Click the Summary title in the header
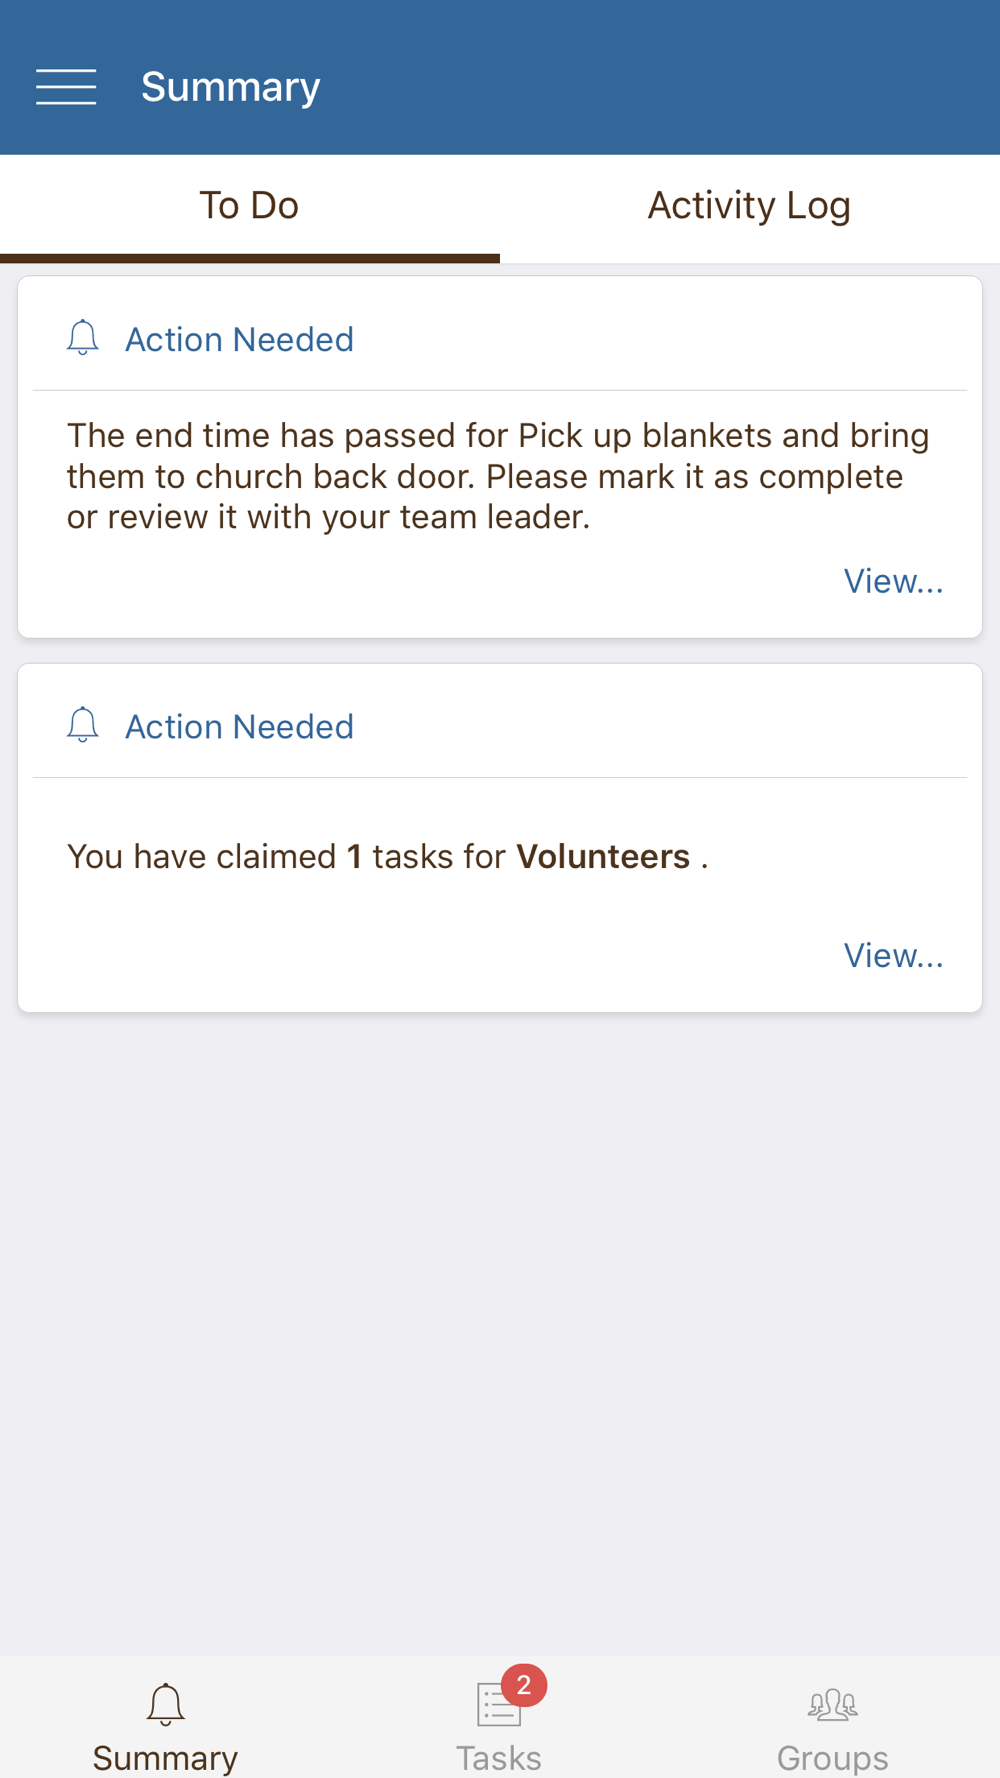Viewport: 1000px width, 1778px height. point(230,87)
